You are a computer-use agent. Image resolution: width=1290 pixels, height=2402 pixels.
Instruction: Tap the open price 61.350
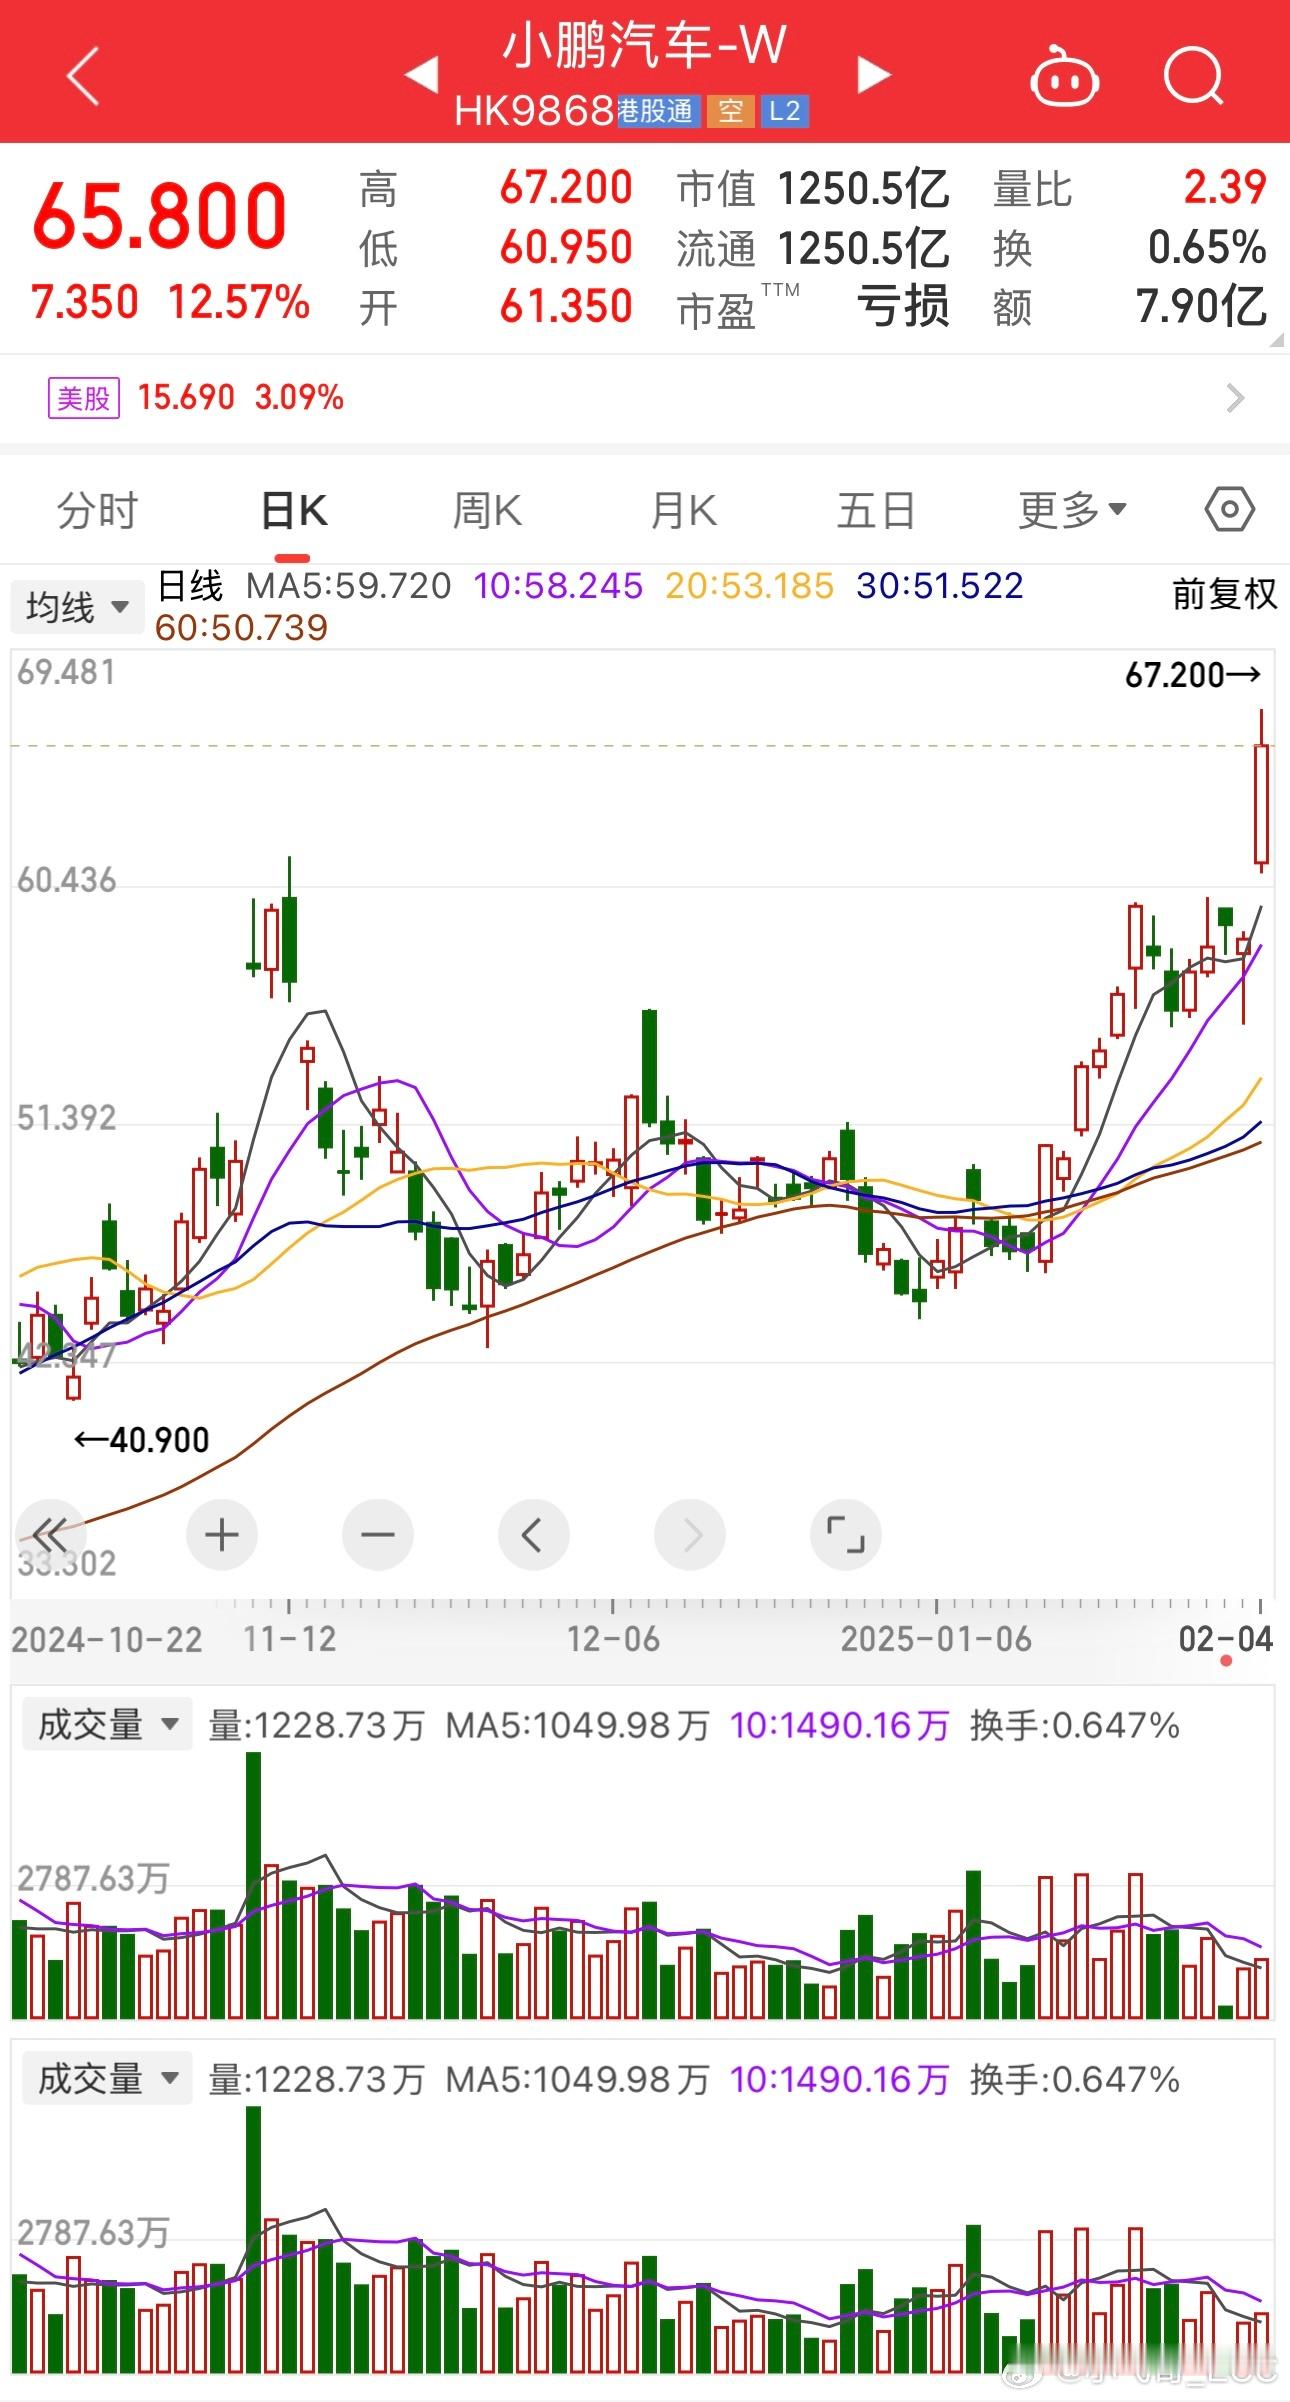[566, 307]
